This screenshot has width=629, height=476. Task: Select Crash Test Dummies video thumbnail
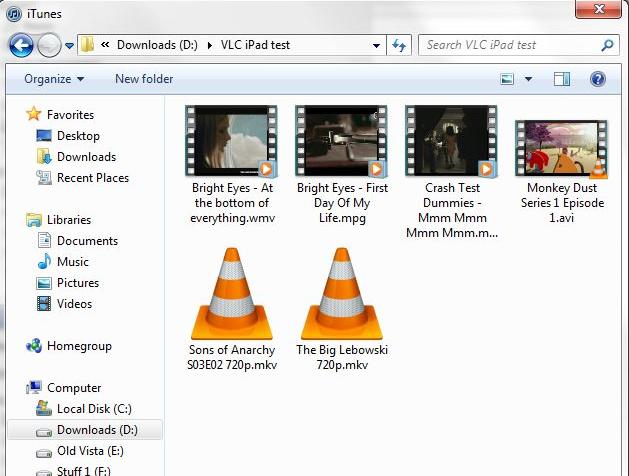[x=451, y=141]
